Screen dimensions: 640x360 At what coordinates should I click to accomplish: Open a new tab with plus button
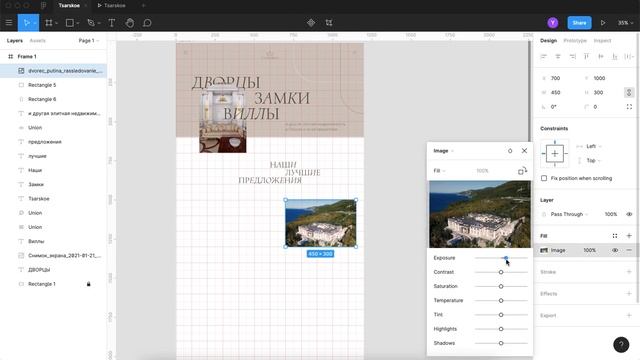[143, 5]
